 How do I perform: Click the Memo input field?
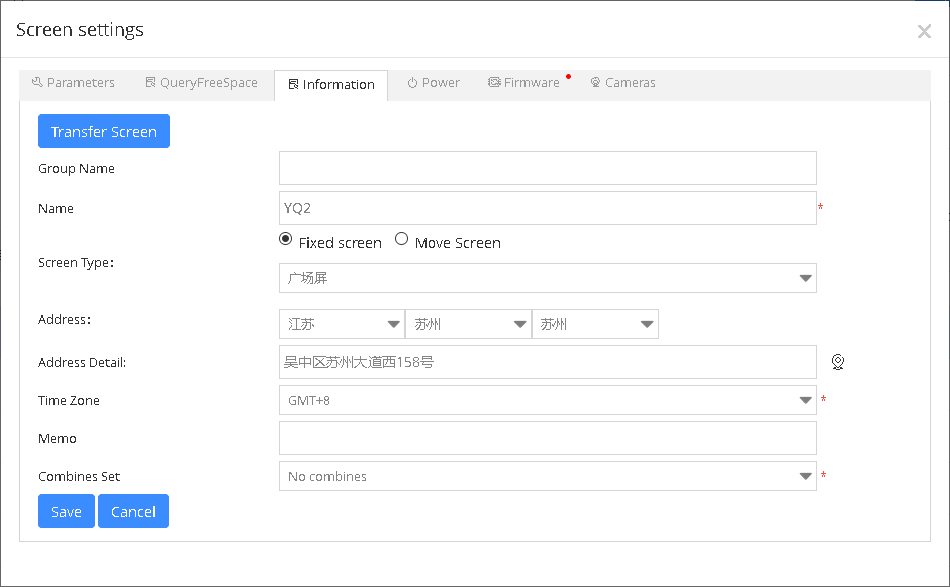coord(548,438)
